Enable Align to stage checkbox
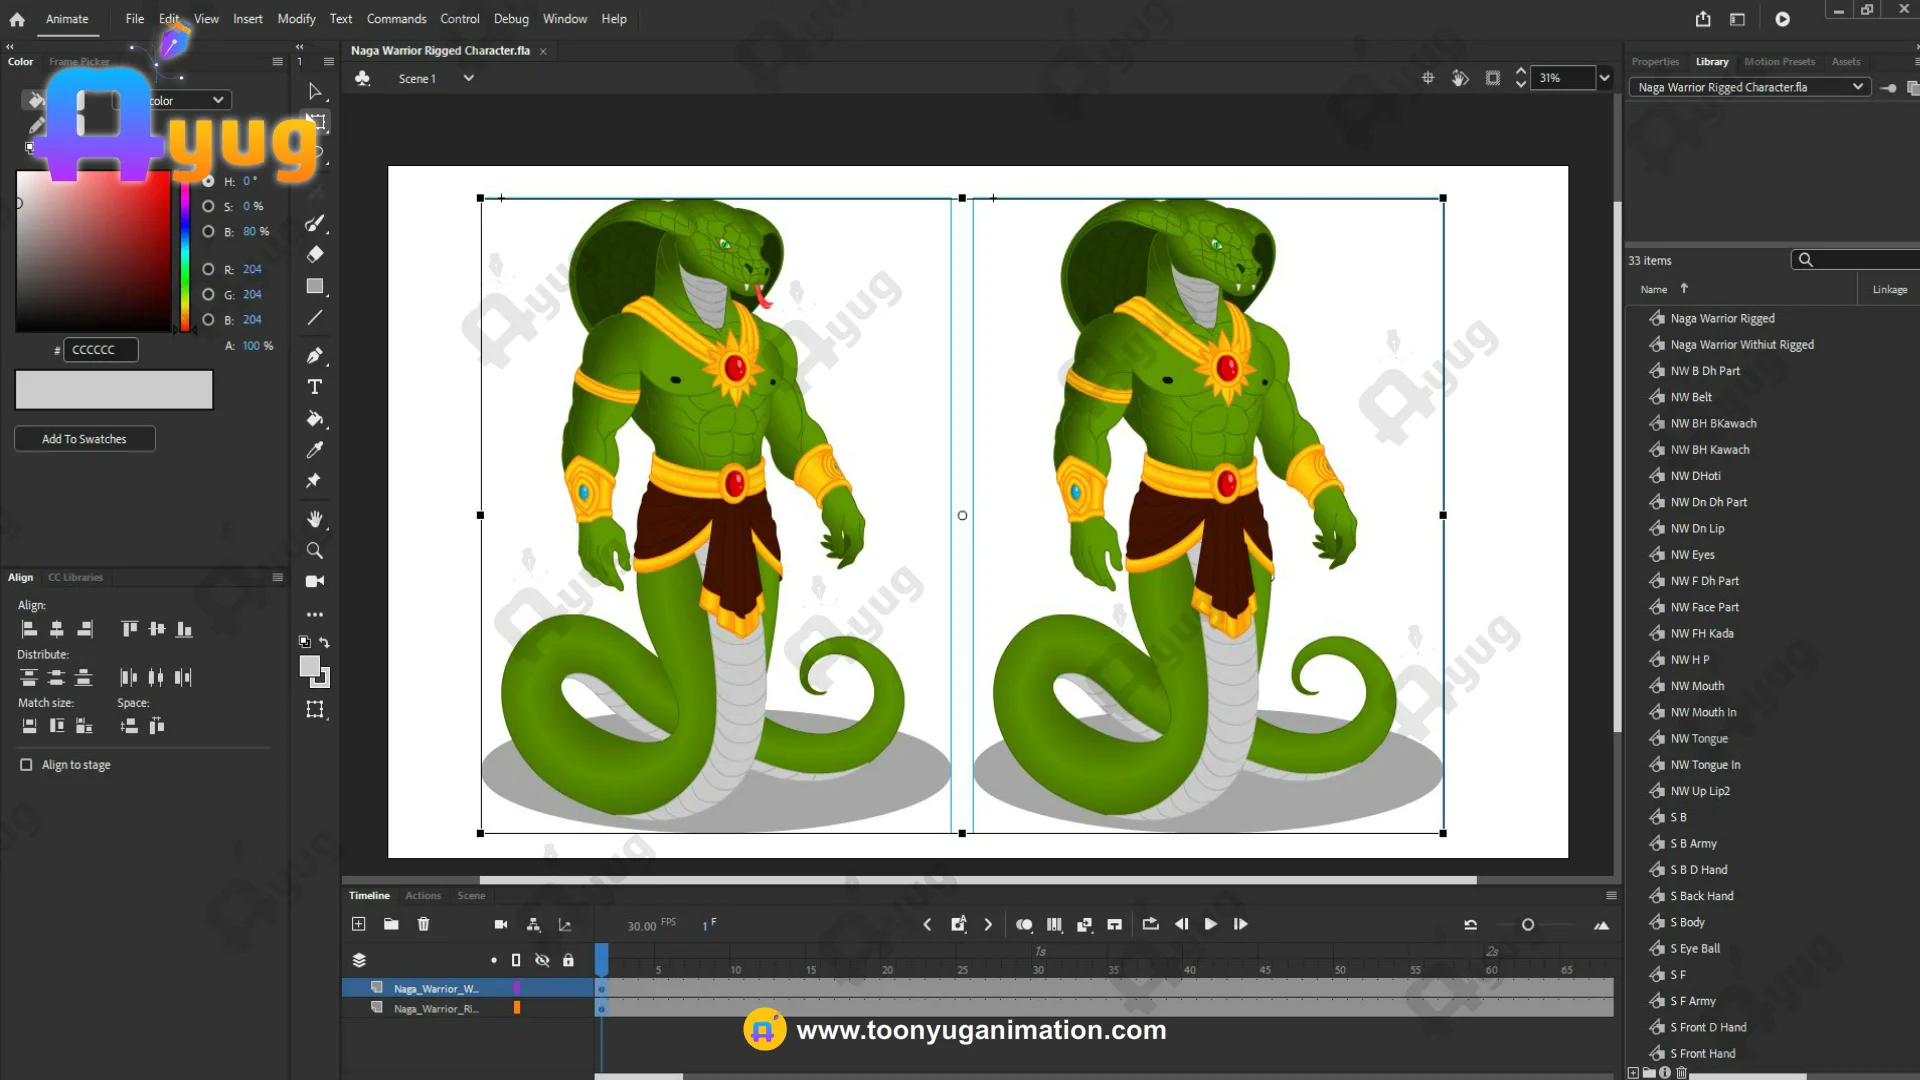 pos(26,765)
